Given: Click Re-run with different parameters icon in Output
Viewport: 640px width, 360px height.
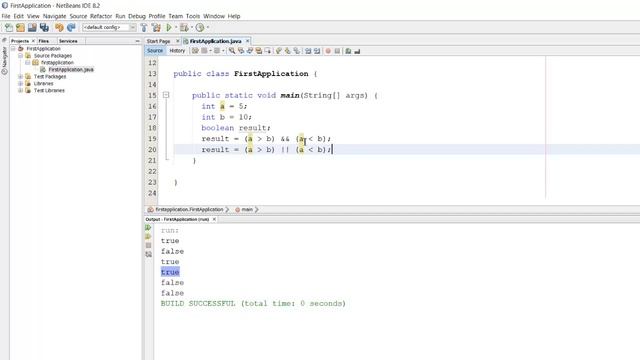Looking at the screenshot, I should pyautogui.click(x=148, y=237).
